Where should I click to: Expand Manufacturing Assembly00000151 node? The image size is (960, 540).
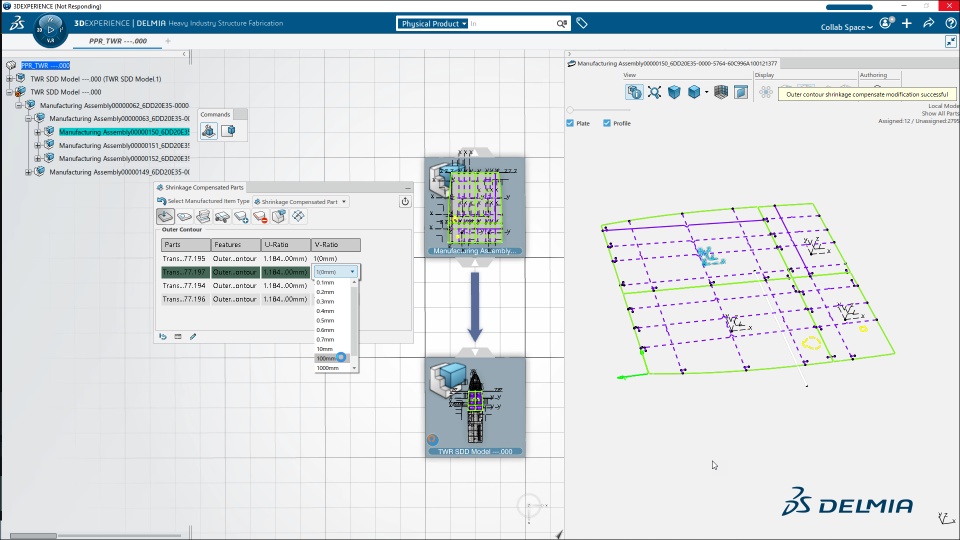38,145
